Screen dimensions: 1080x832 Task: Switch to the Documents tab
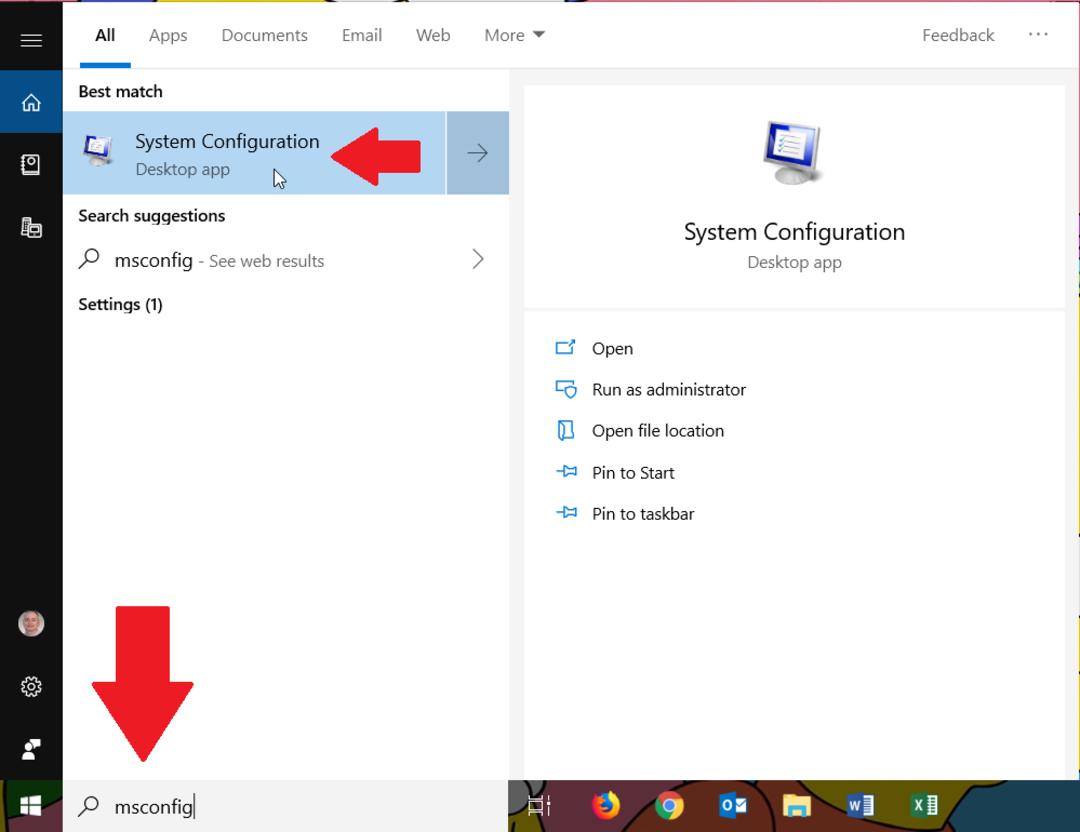(x=264, y=35)
